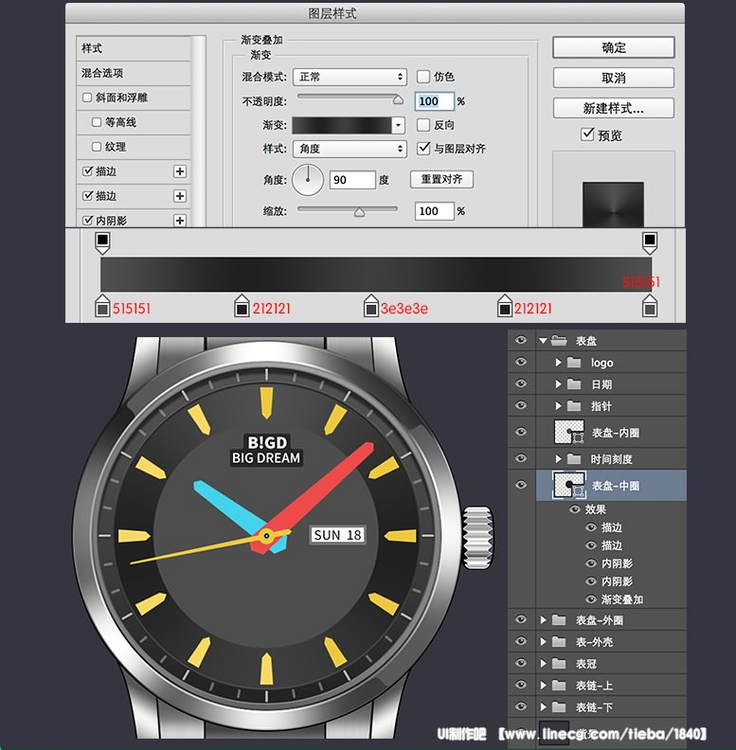Click the 新建样式... button
The height and width of the screenshot is (750, 736).
pos(614,108)
